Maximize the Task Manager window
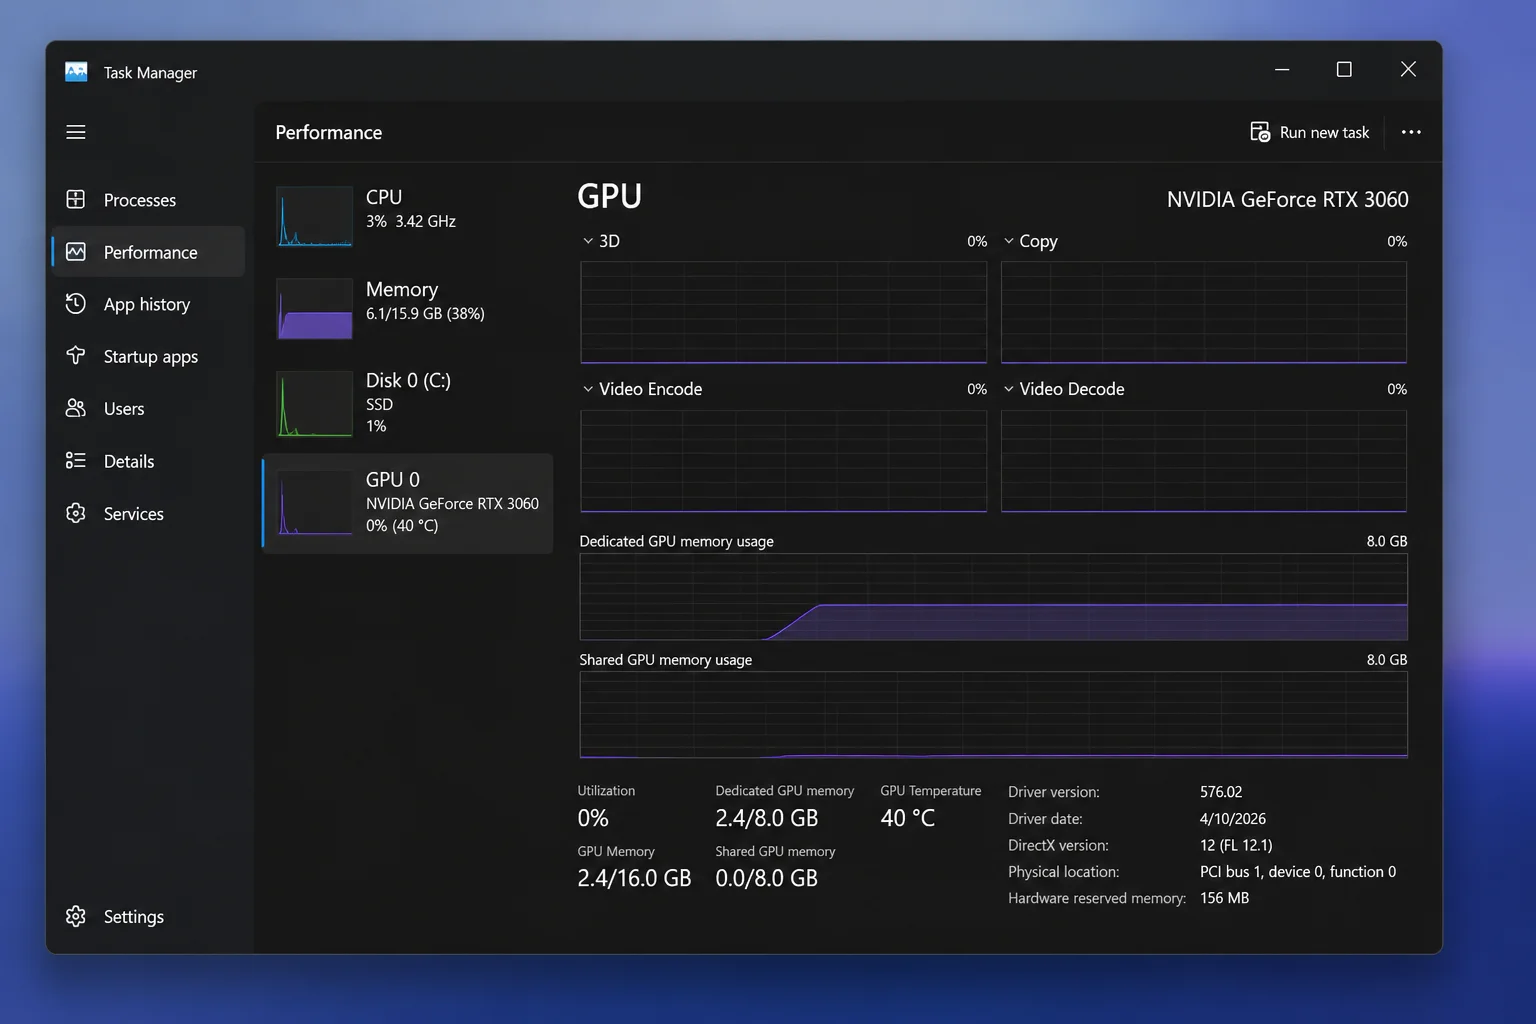The image size is (1536, 1024). (1344, 69)
